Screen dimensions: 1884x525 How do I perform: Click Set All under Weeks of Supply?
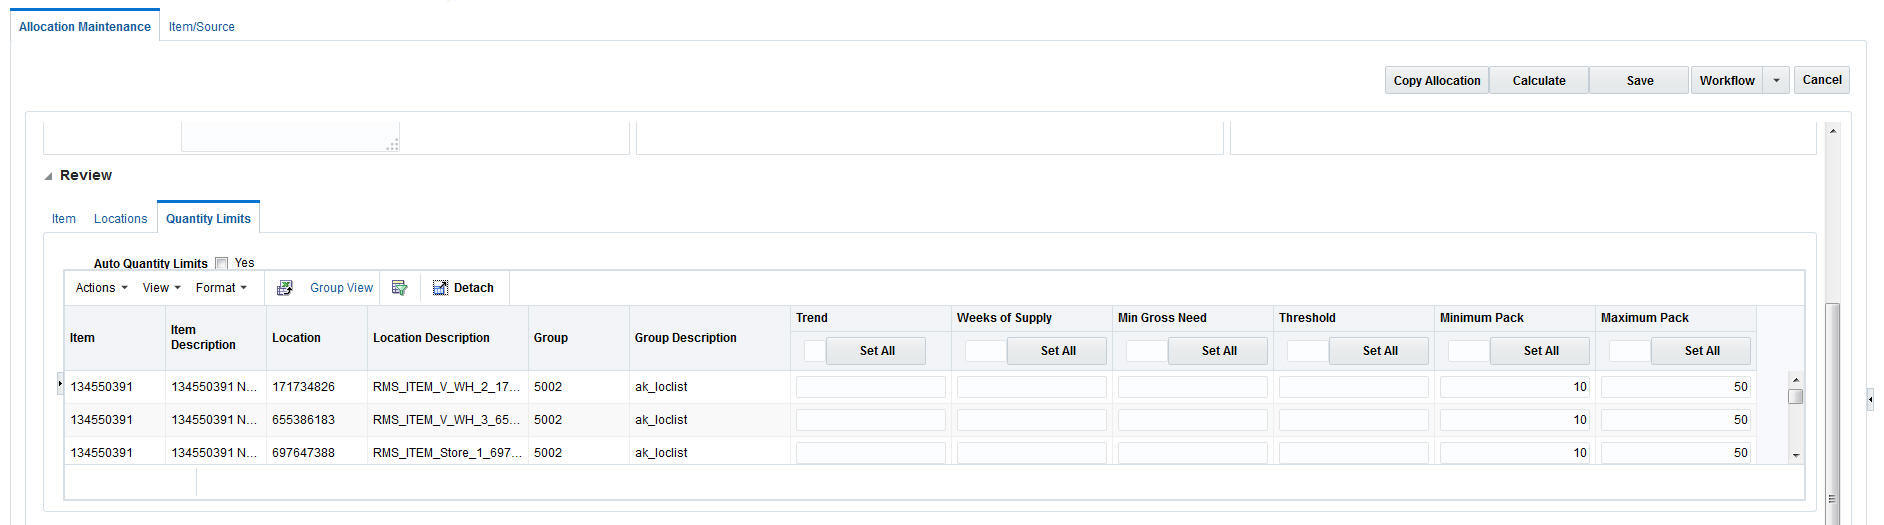(1058, 351)
